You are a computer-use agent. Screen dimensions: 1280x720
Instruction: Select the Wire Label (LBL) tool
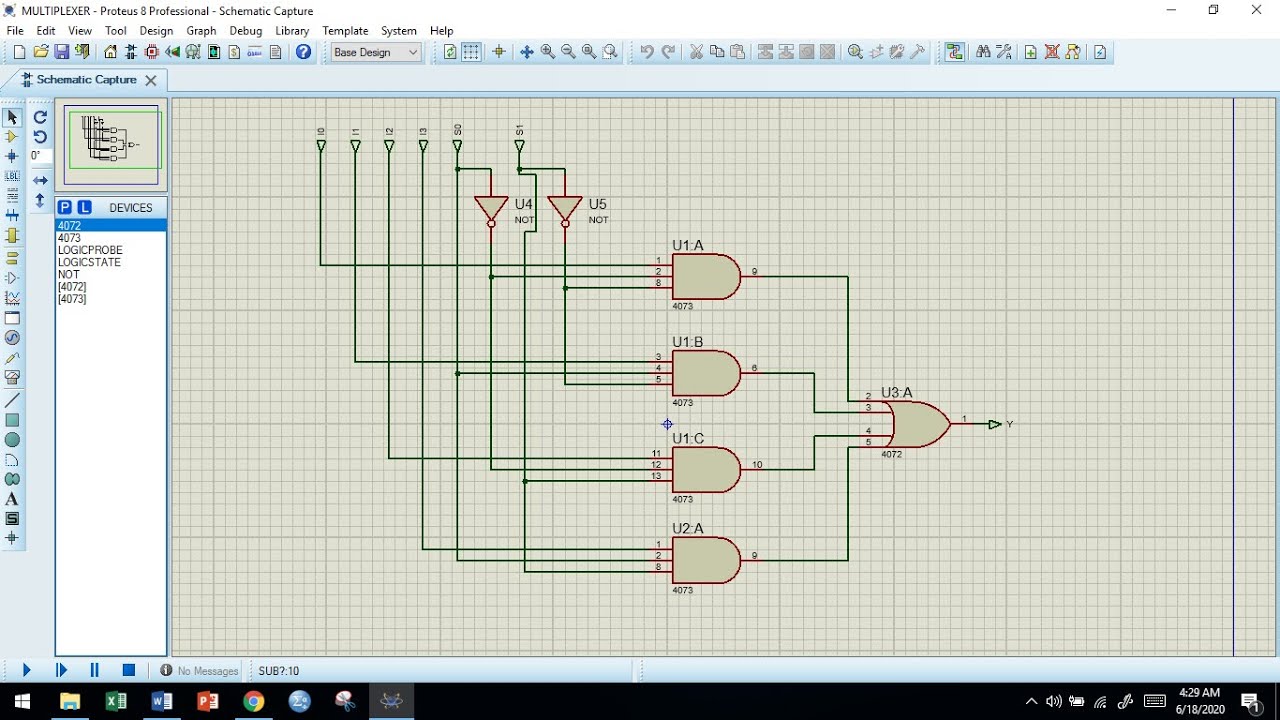point(12,176)
